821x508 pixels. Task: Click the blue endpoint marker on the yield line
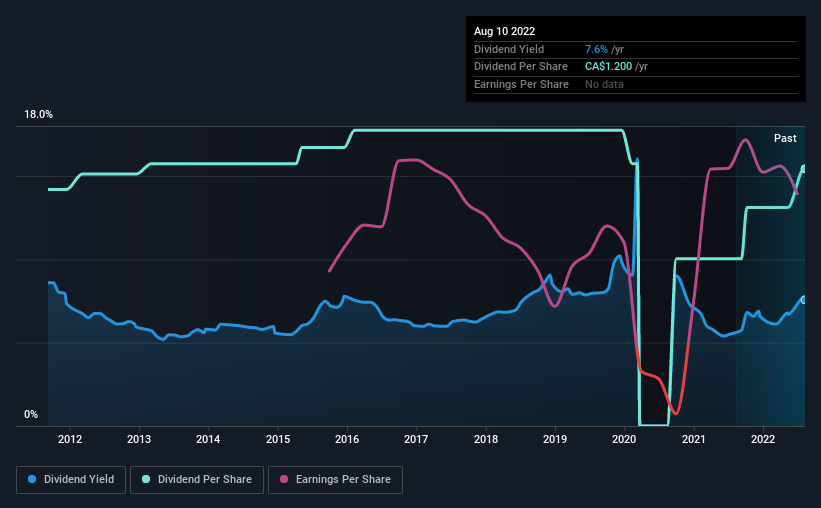click(803, 300)
